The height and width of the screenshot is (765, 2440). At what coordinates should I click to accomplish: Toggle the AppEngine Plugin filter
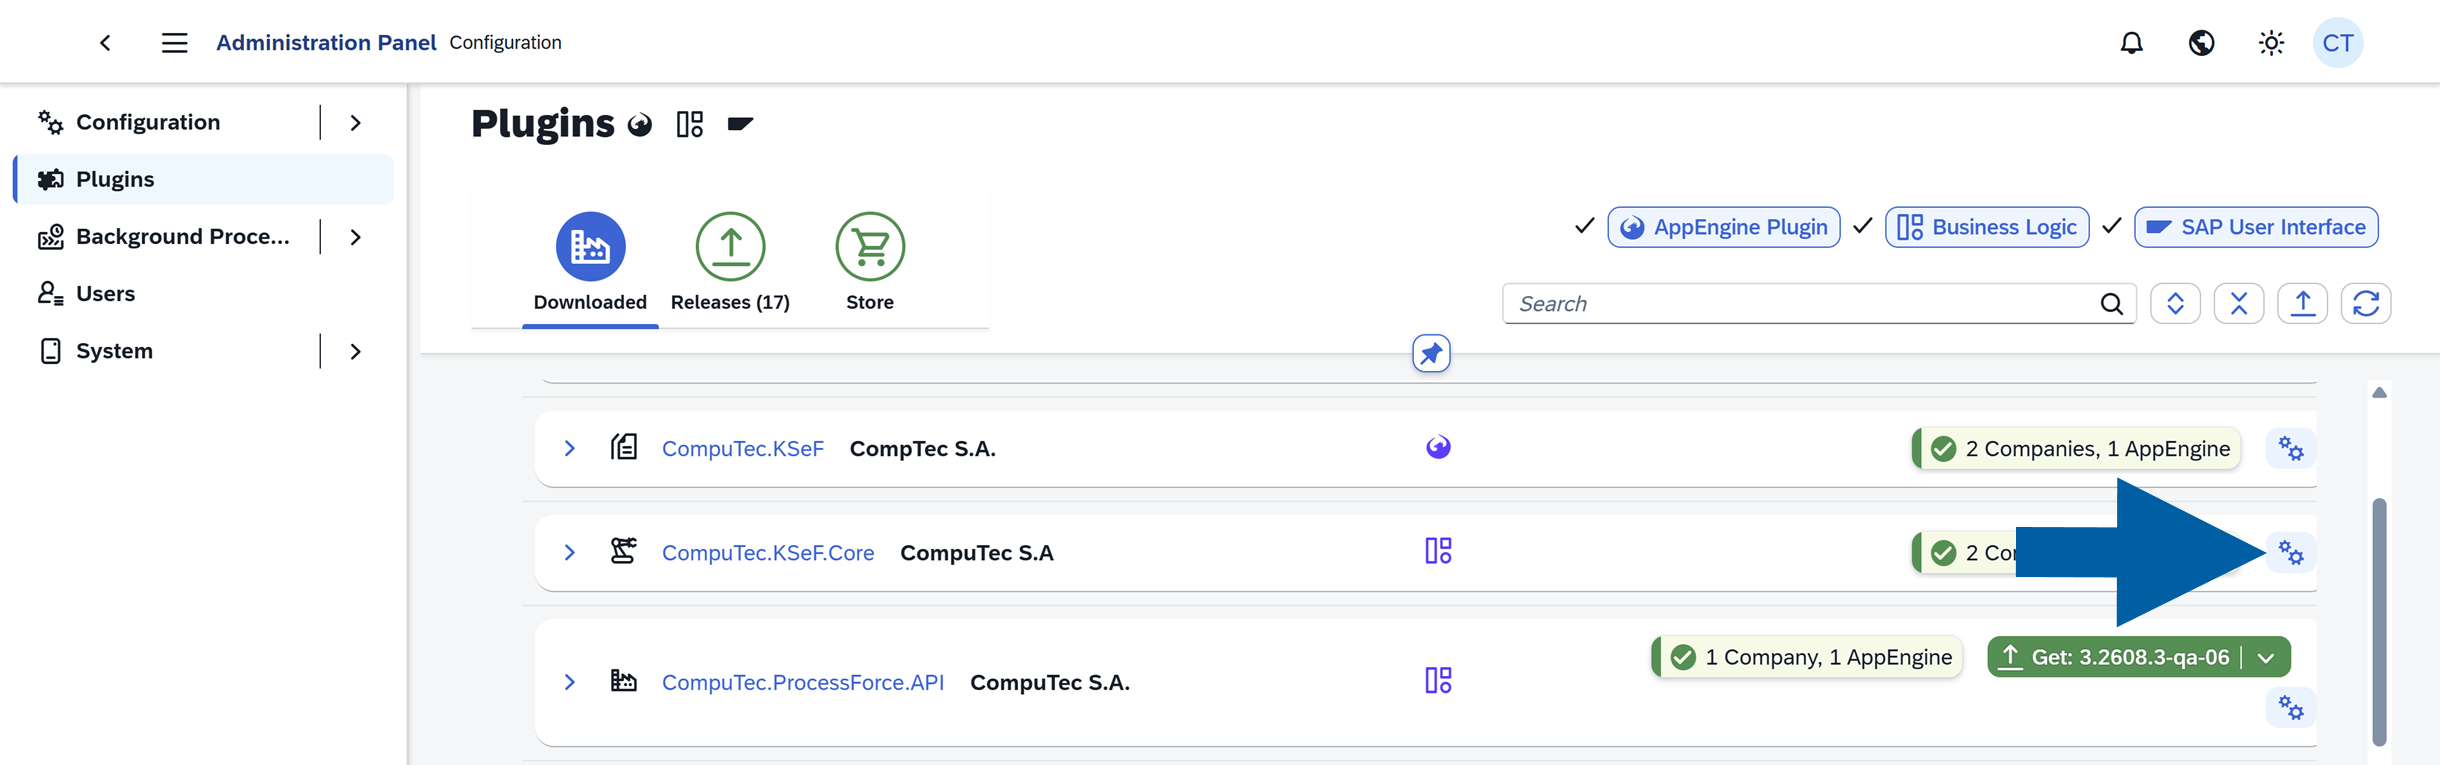(1724, 227)
